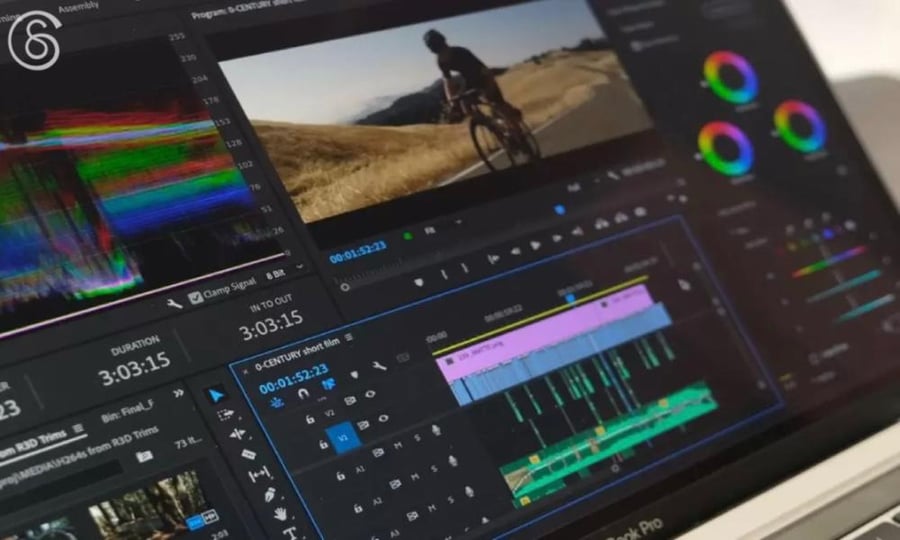The image size is (900, 540).
Task: Open the 8 Bit bit-depth dropdown
Action: (x=284, y=272)
